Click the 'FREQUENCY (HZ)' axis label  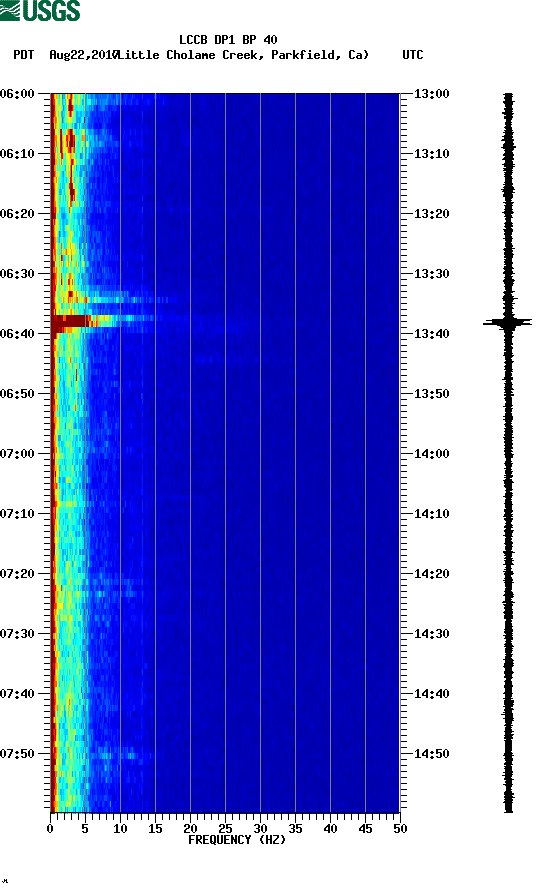click(x=237, y=840)
